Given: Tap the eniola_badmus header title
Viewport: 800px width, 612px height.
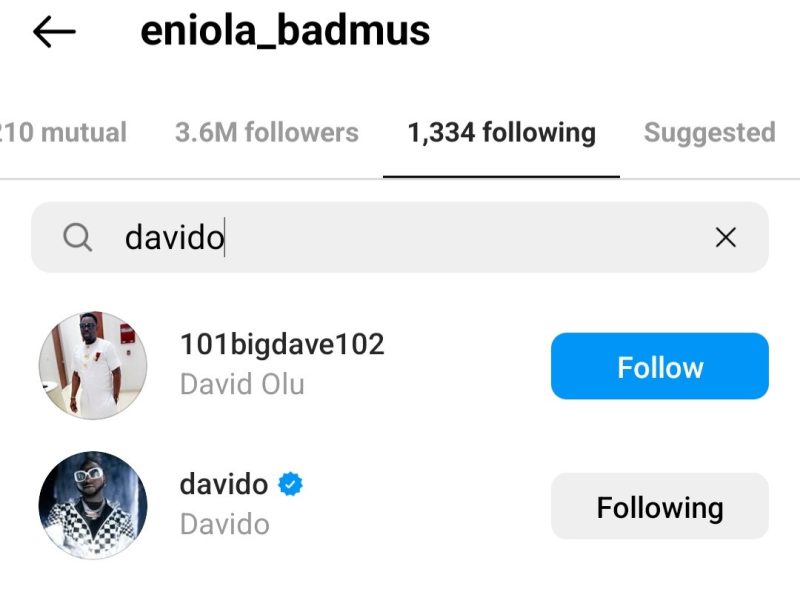Looking at the screenshot, I should pos(285,32).
